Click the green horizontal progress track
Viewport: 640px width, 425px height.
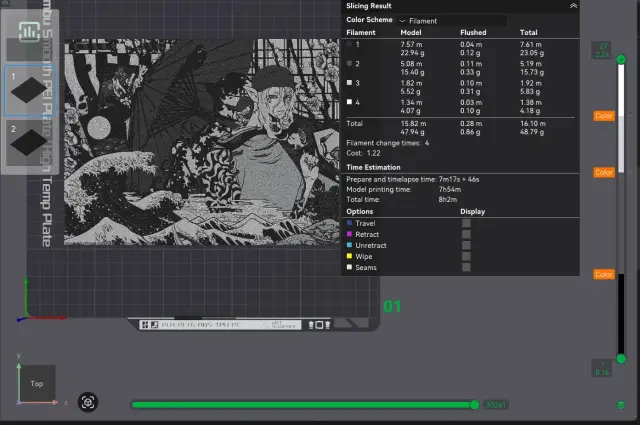302,405
